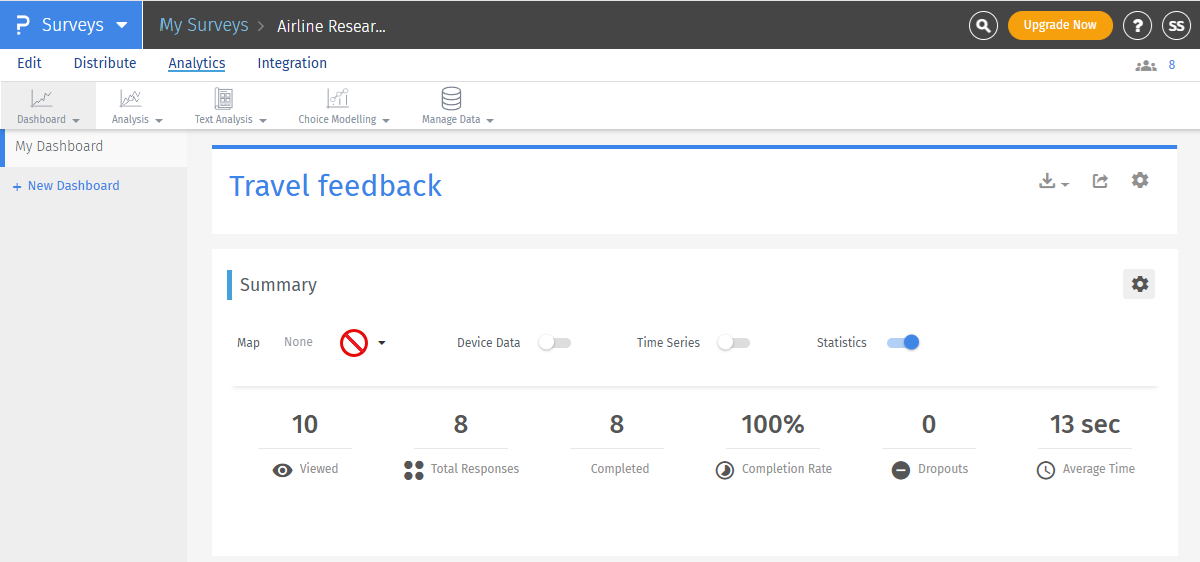Go to the Integration tab
Viewport: 1200px width, 562px height.
click(x=292, y=63)
